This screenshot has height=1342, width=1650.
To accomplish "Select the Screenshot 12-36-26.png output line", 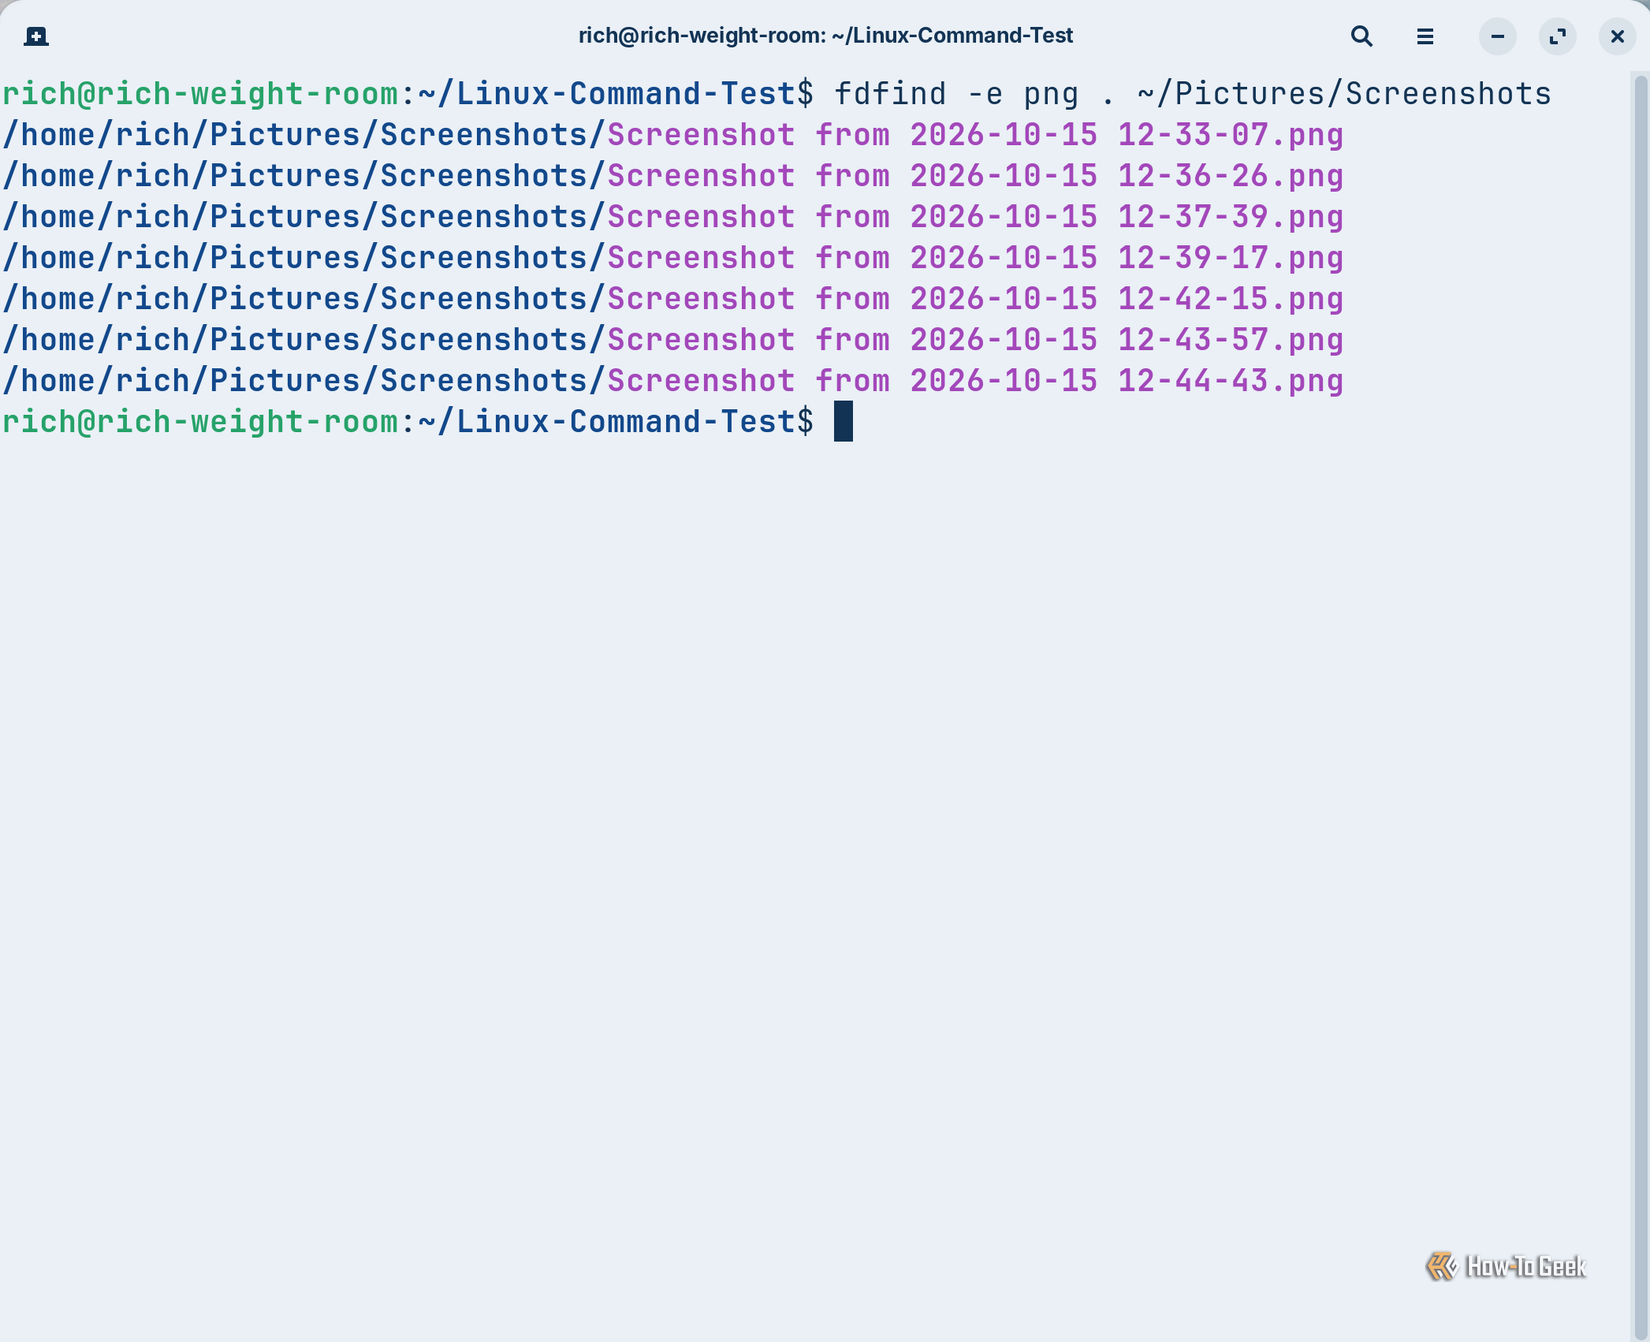I will [673, 176].
